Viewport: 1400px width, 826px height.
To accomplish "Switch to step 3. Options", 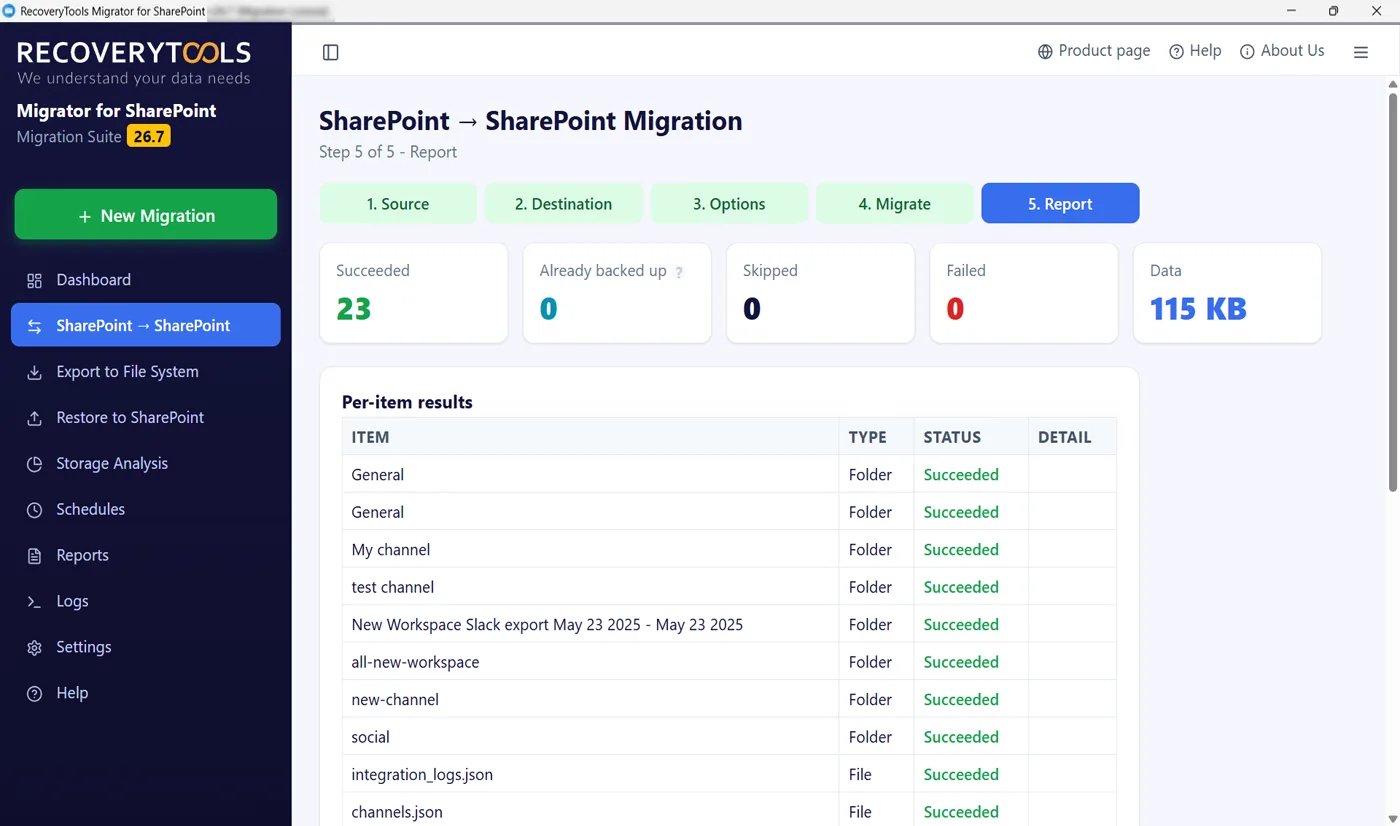I will tap(729, 203).
